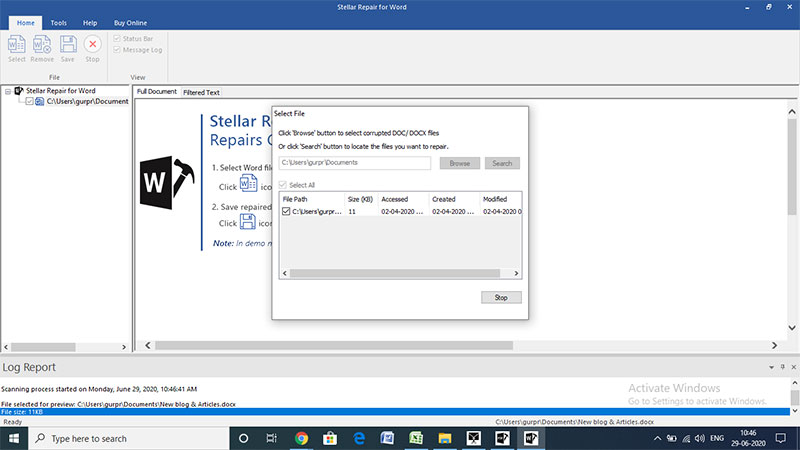Open Windows Start menu
Screen dimensions: 800x450
14,438
